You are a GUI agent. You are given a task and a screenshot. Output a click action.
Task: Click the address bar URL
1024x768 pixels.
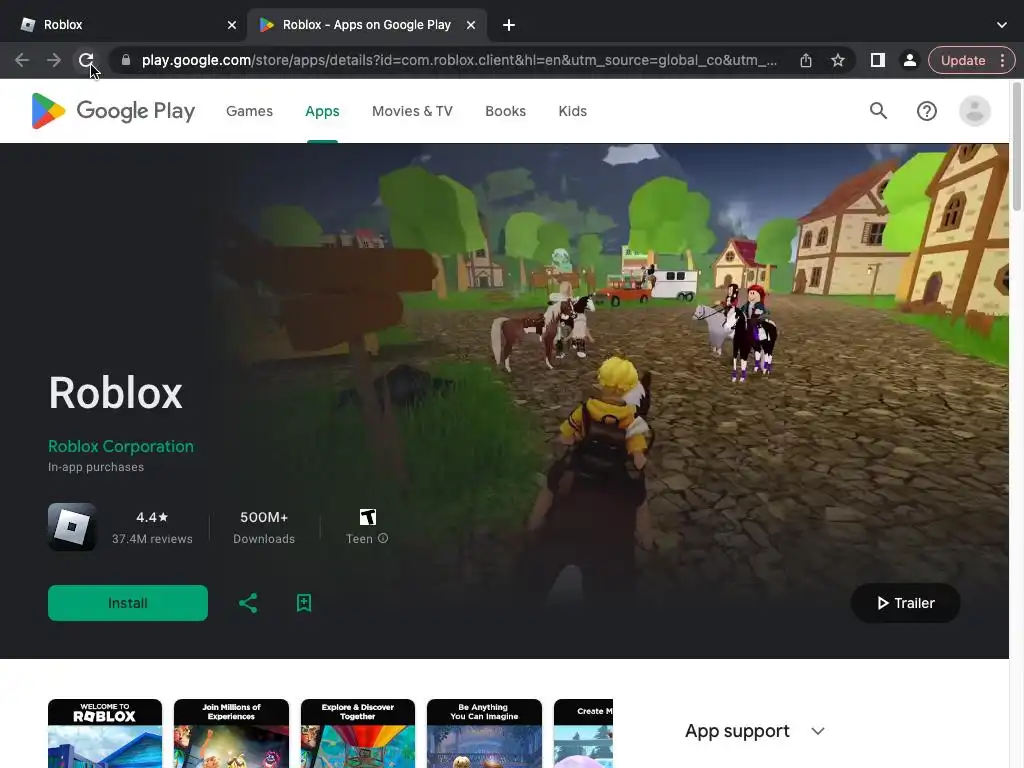click(x=459, y=60)
